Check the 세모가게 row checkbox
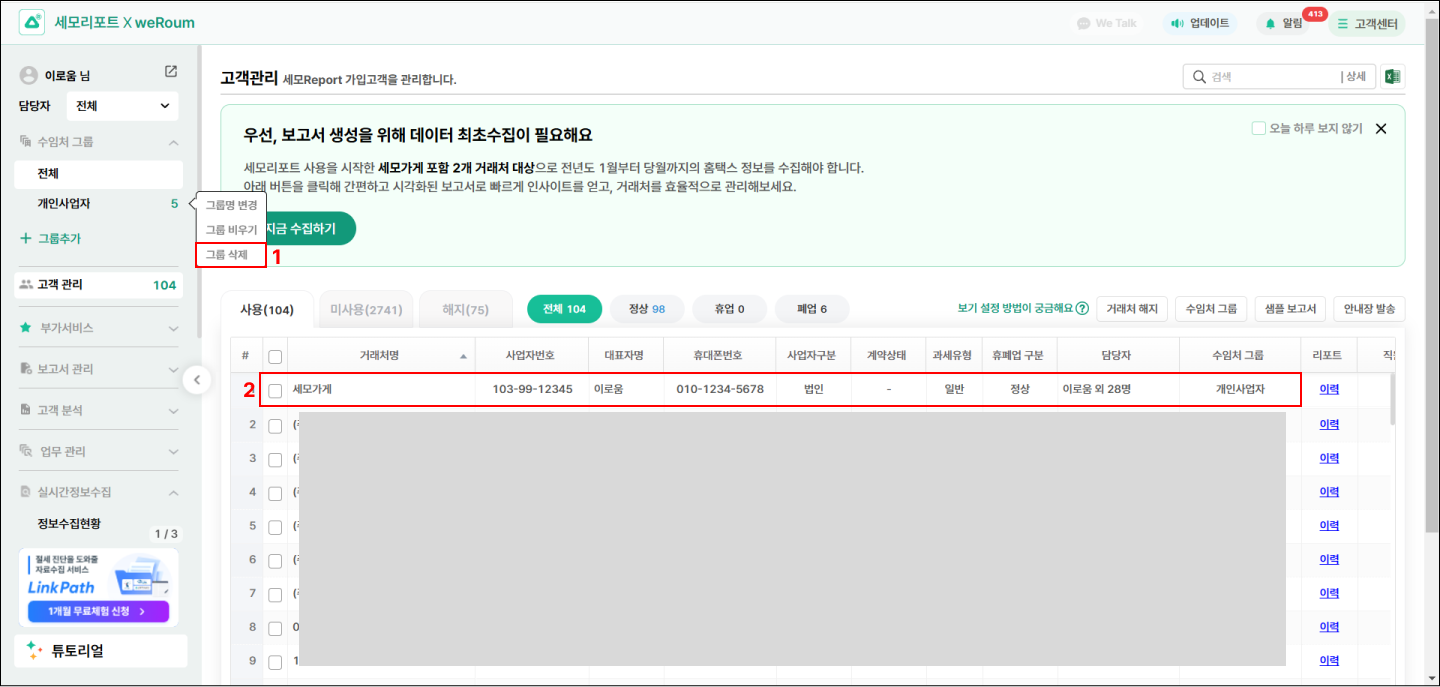Image resolution: width=1440 pixels, height=687 pixels. [275, 390]
